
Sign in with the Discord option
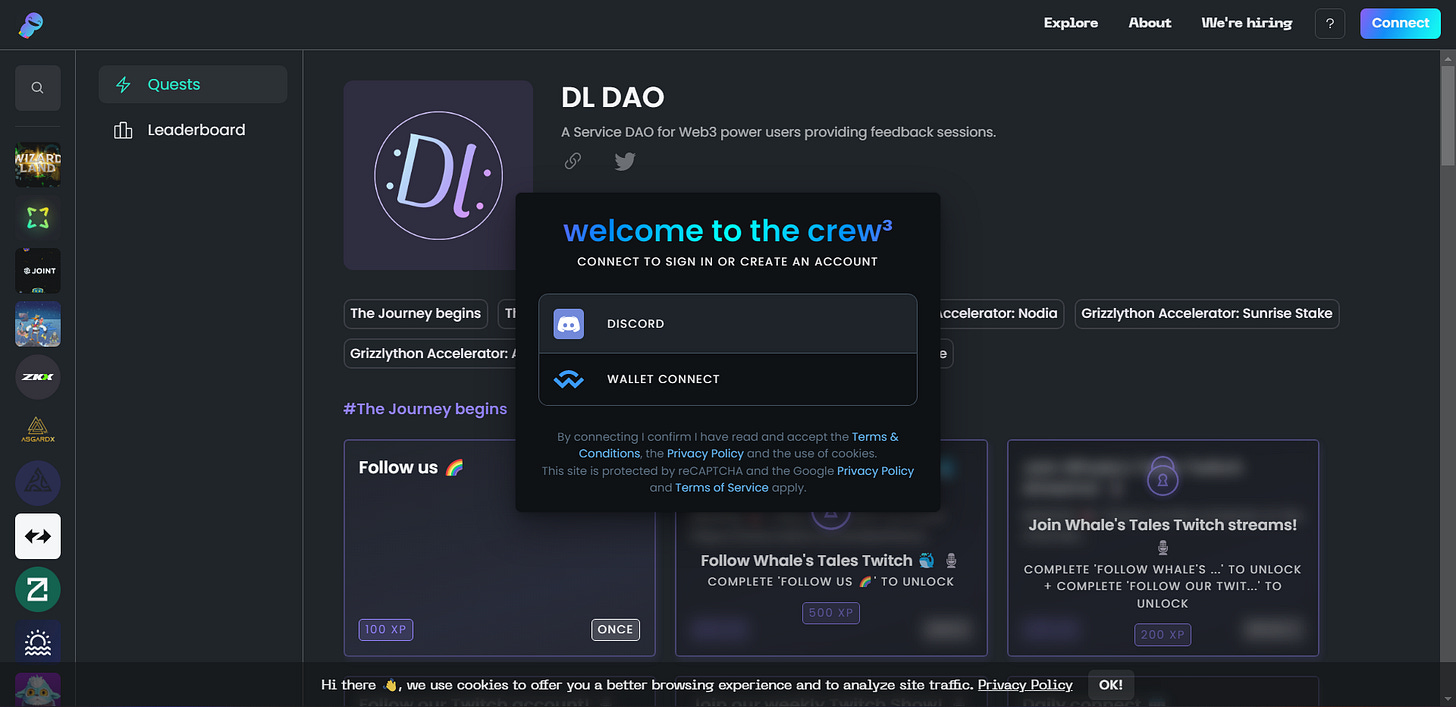(728, 324)
